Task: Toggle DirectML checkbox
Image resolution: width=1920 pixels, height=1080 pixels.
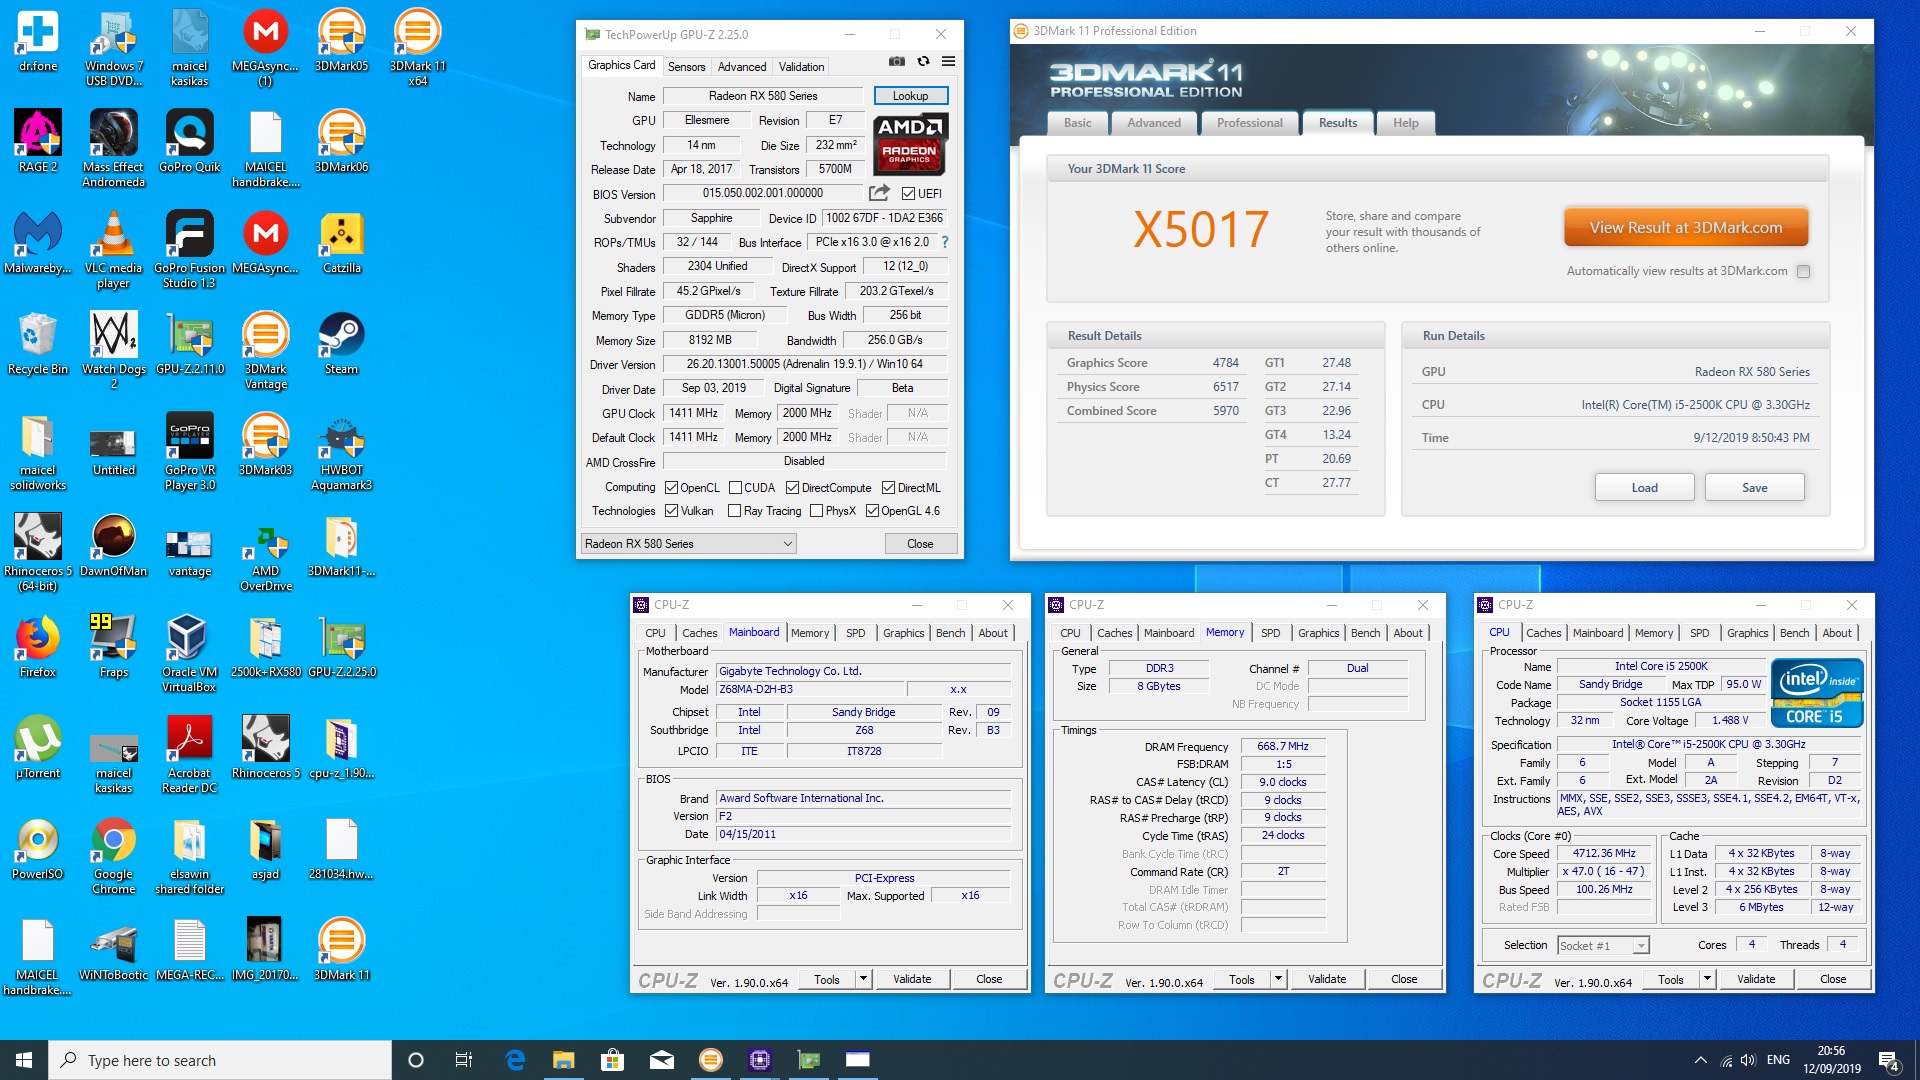Action: tap(888, 488)
